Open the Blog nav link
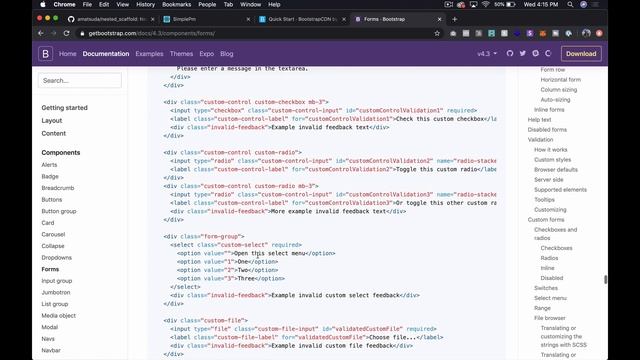The image size is (640, 360). 227,53
